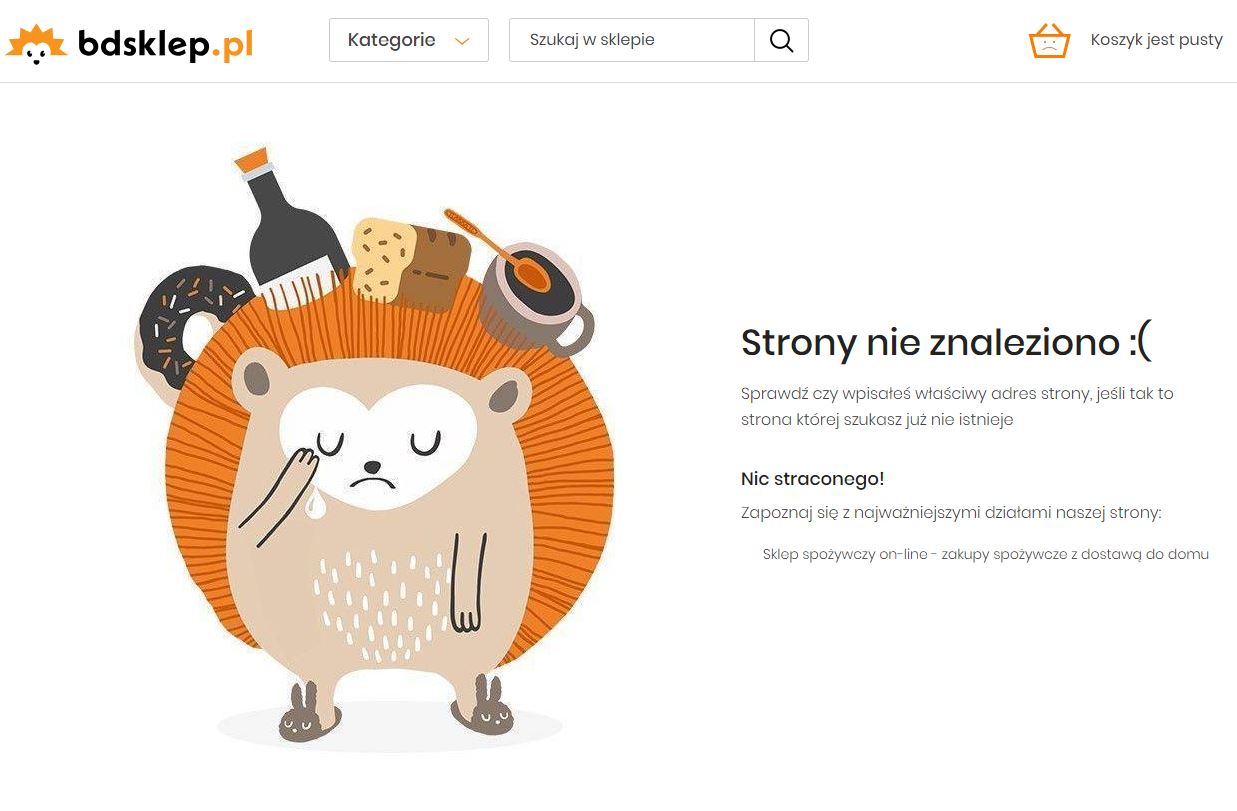The width and height of the screenshot is (1237, 811).
Task: Open the Kategorie dropdown menu
Action: (x=409, y=40)
